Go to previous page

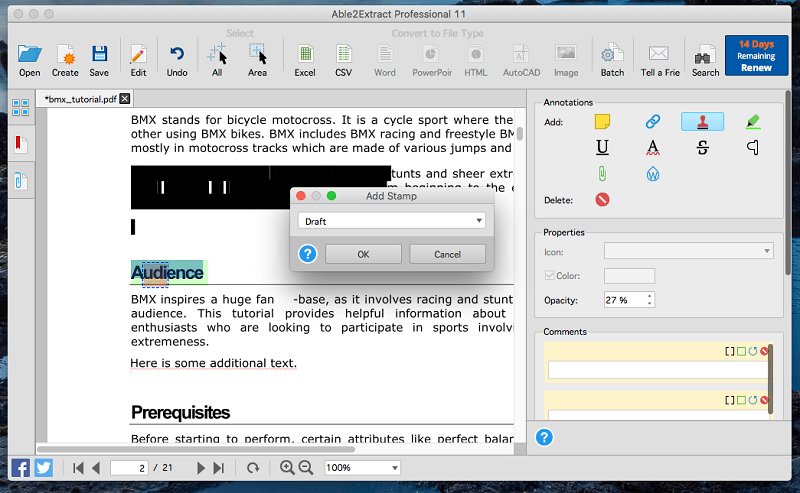point(95,467)
